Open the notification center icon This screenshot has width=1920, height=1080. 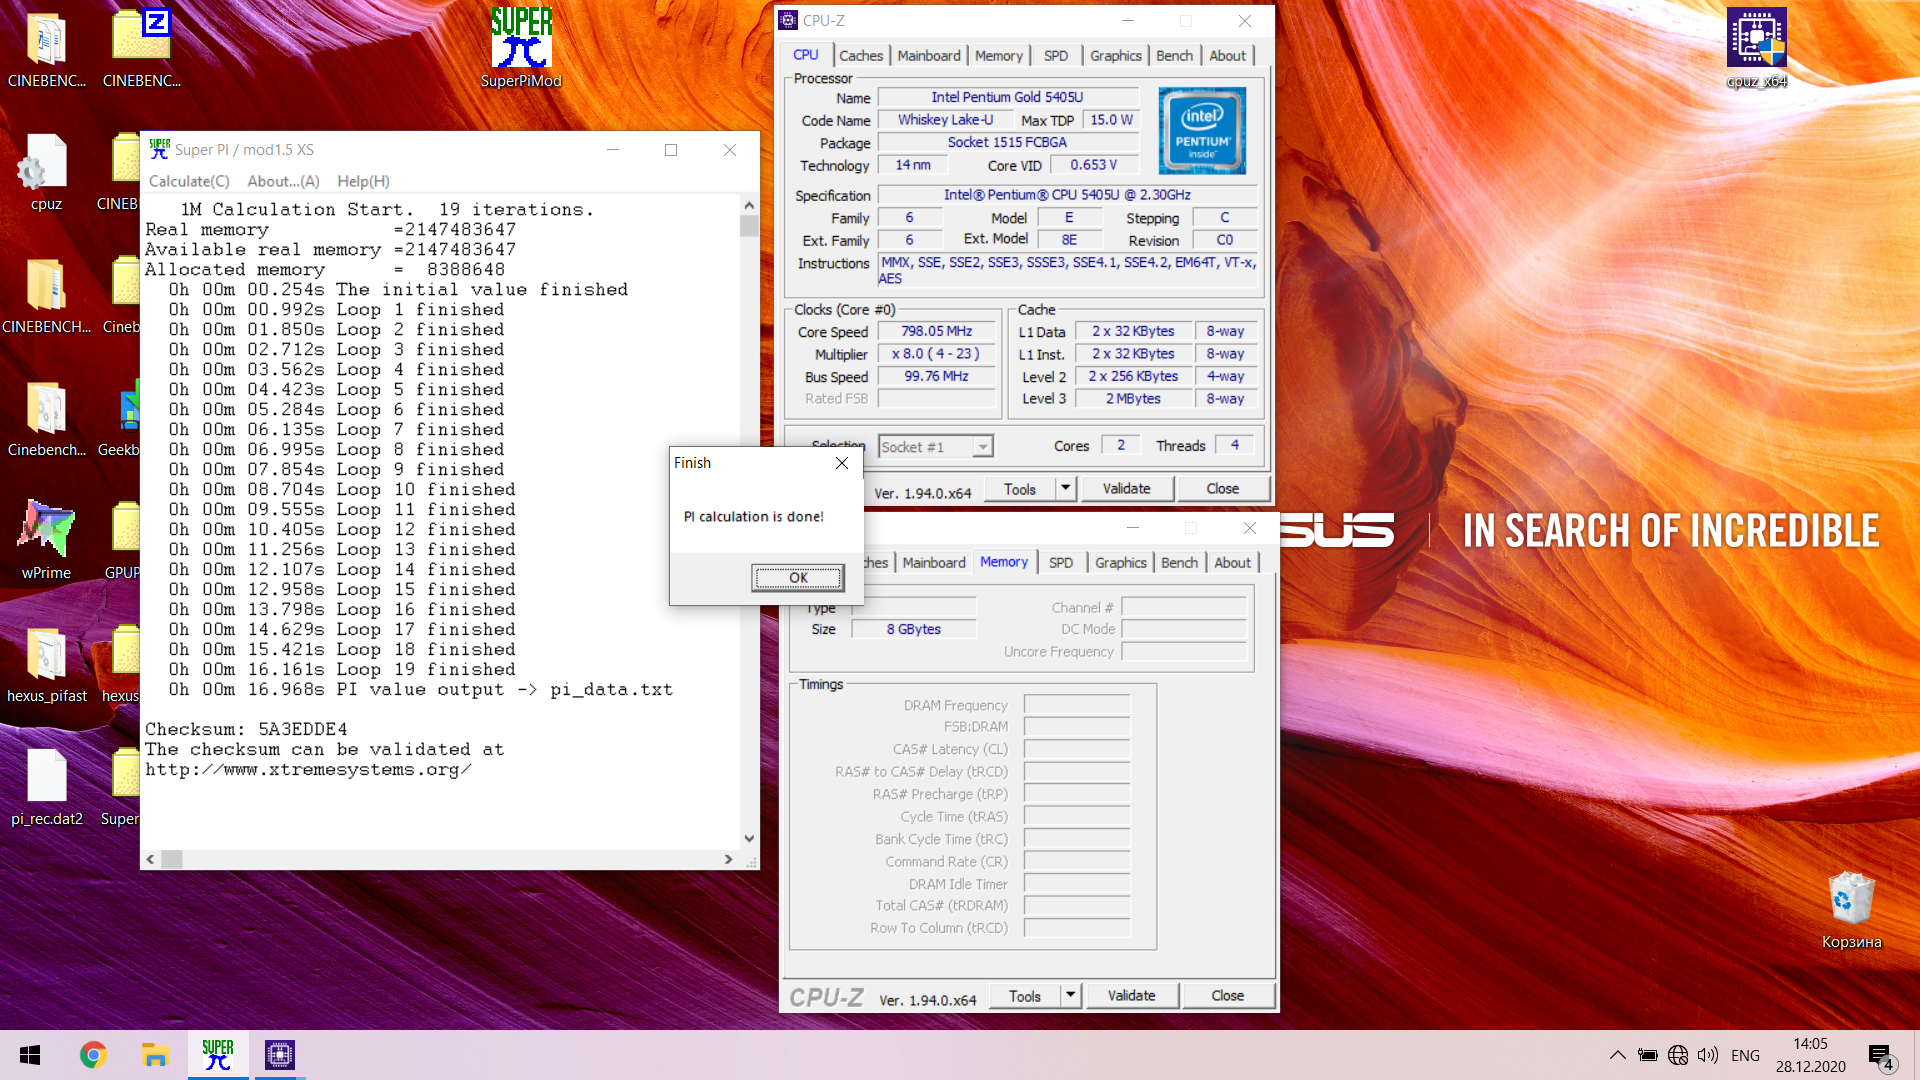click(x=1881, y=1056)
